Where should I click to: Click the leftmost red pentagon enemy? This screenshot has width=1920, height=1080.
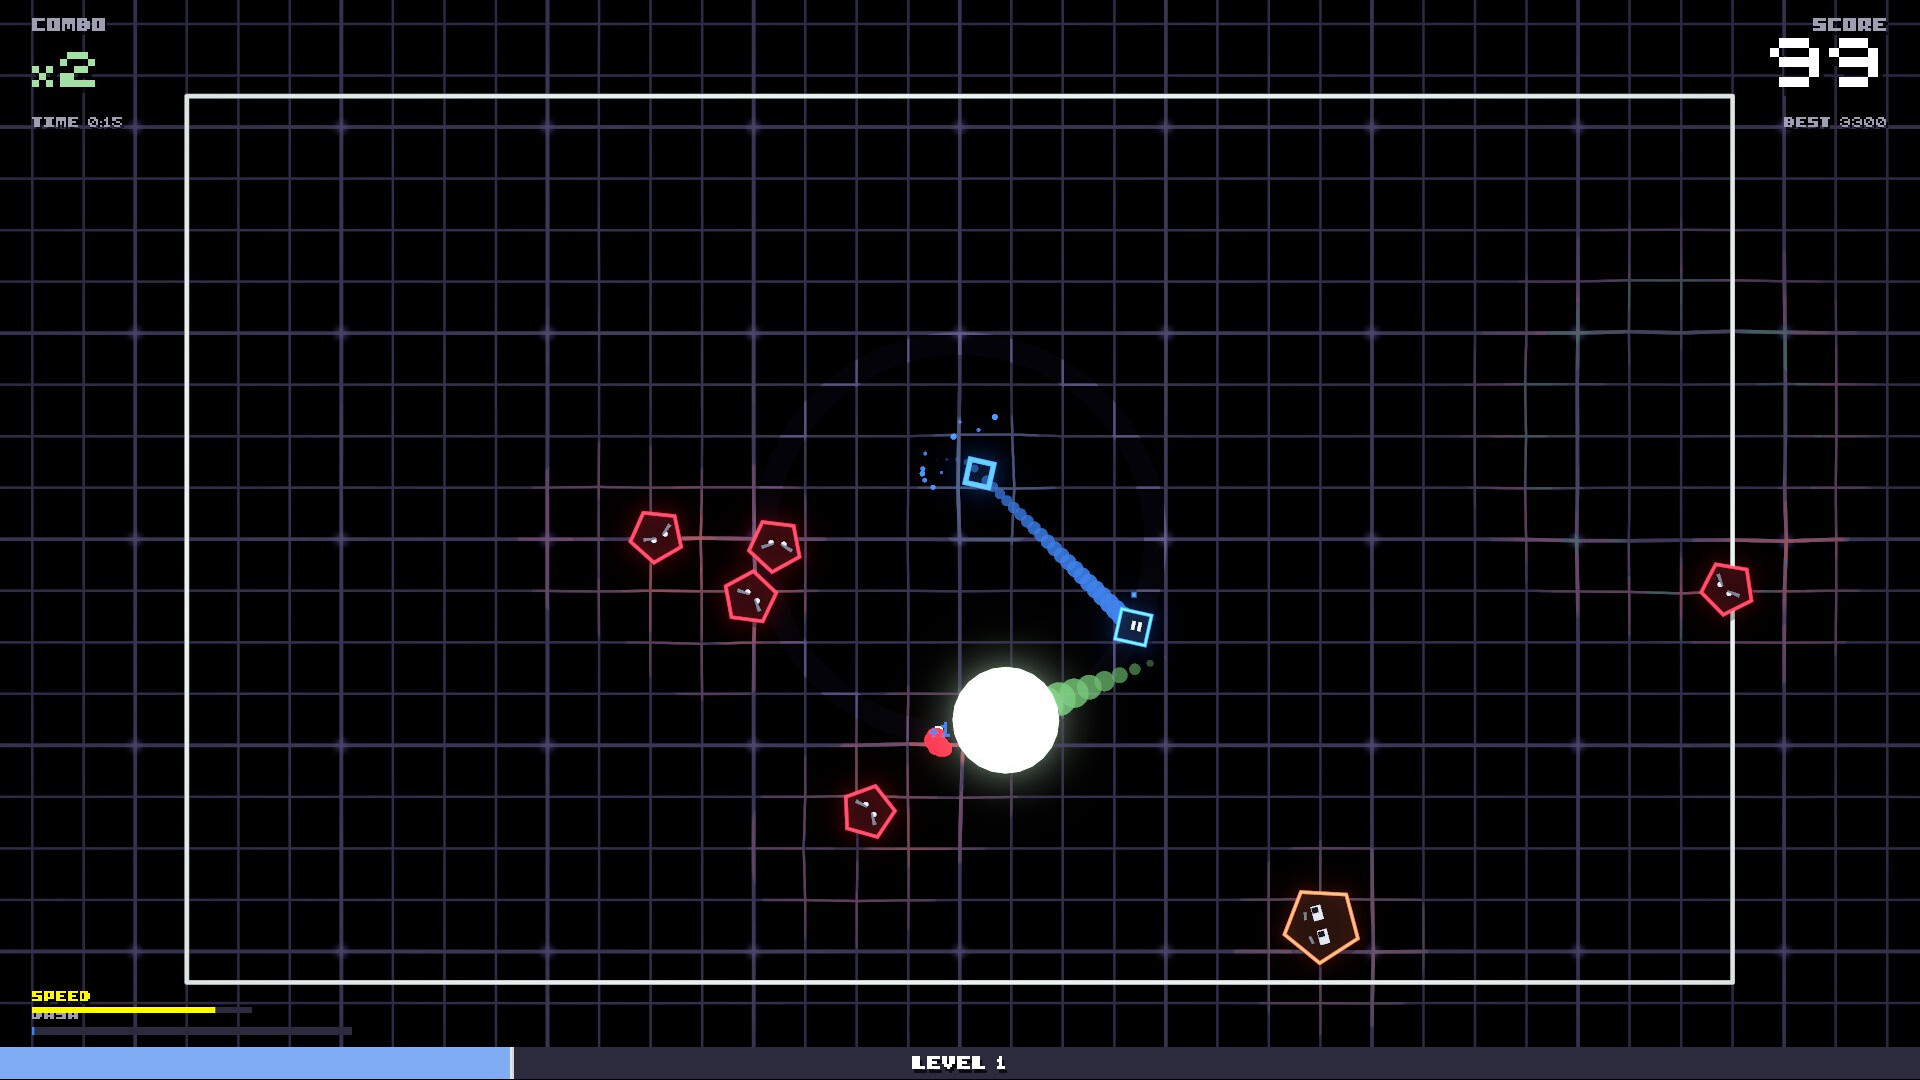[x=656, y=537]
